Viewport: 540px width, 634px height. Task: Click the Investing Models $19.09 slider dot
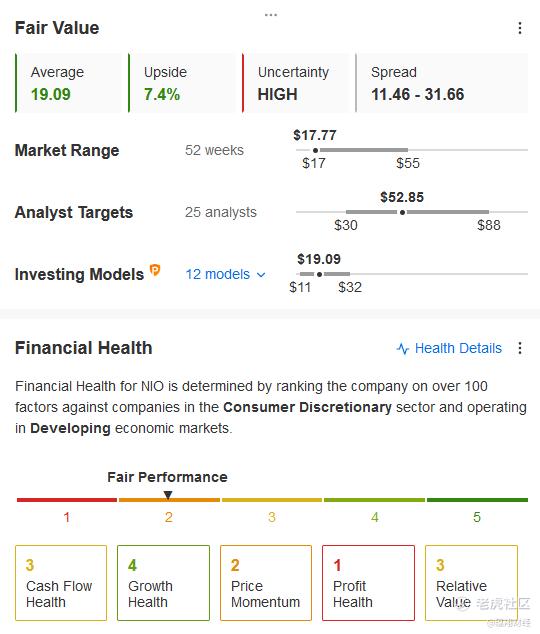319,274
